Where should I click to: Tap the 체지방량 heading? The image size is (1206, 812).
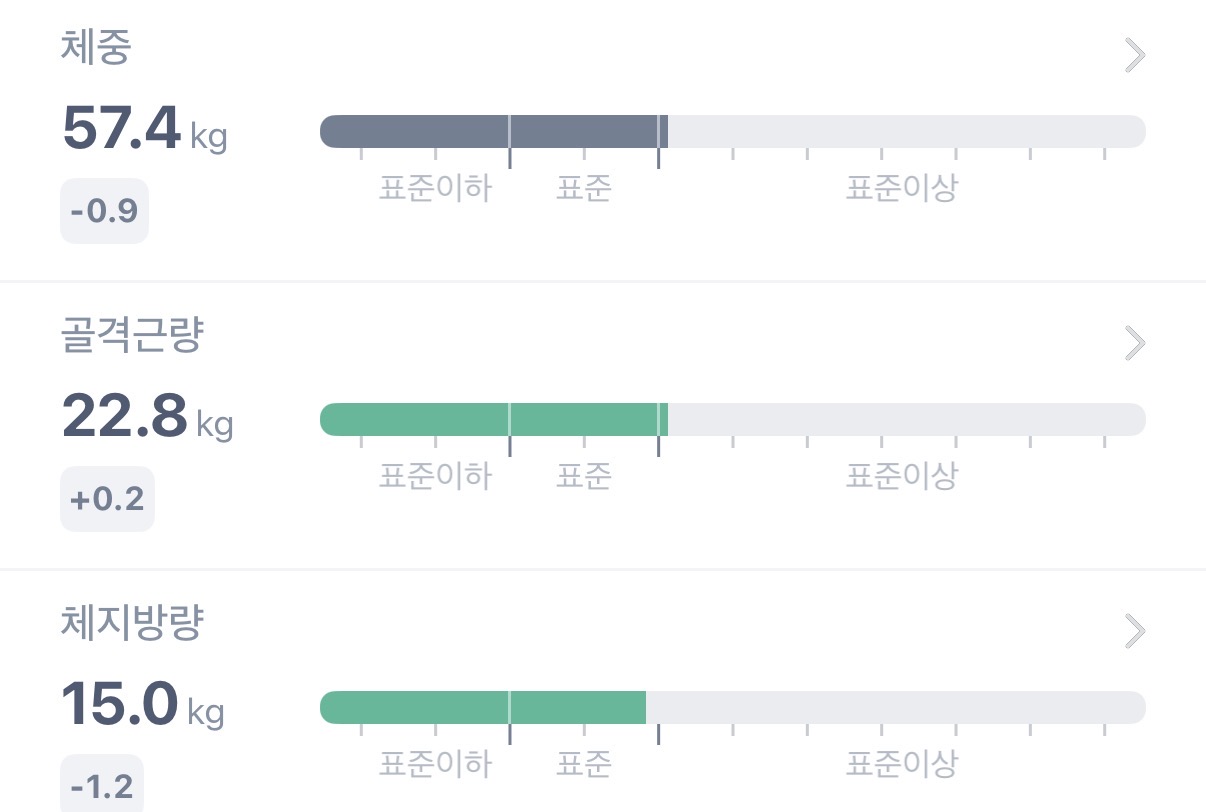132,624
